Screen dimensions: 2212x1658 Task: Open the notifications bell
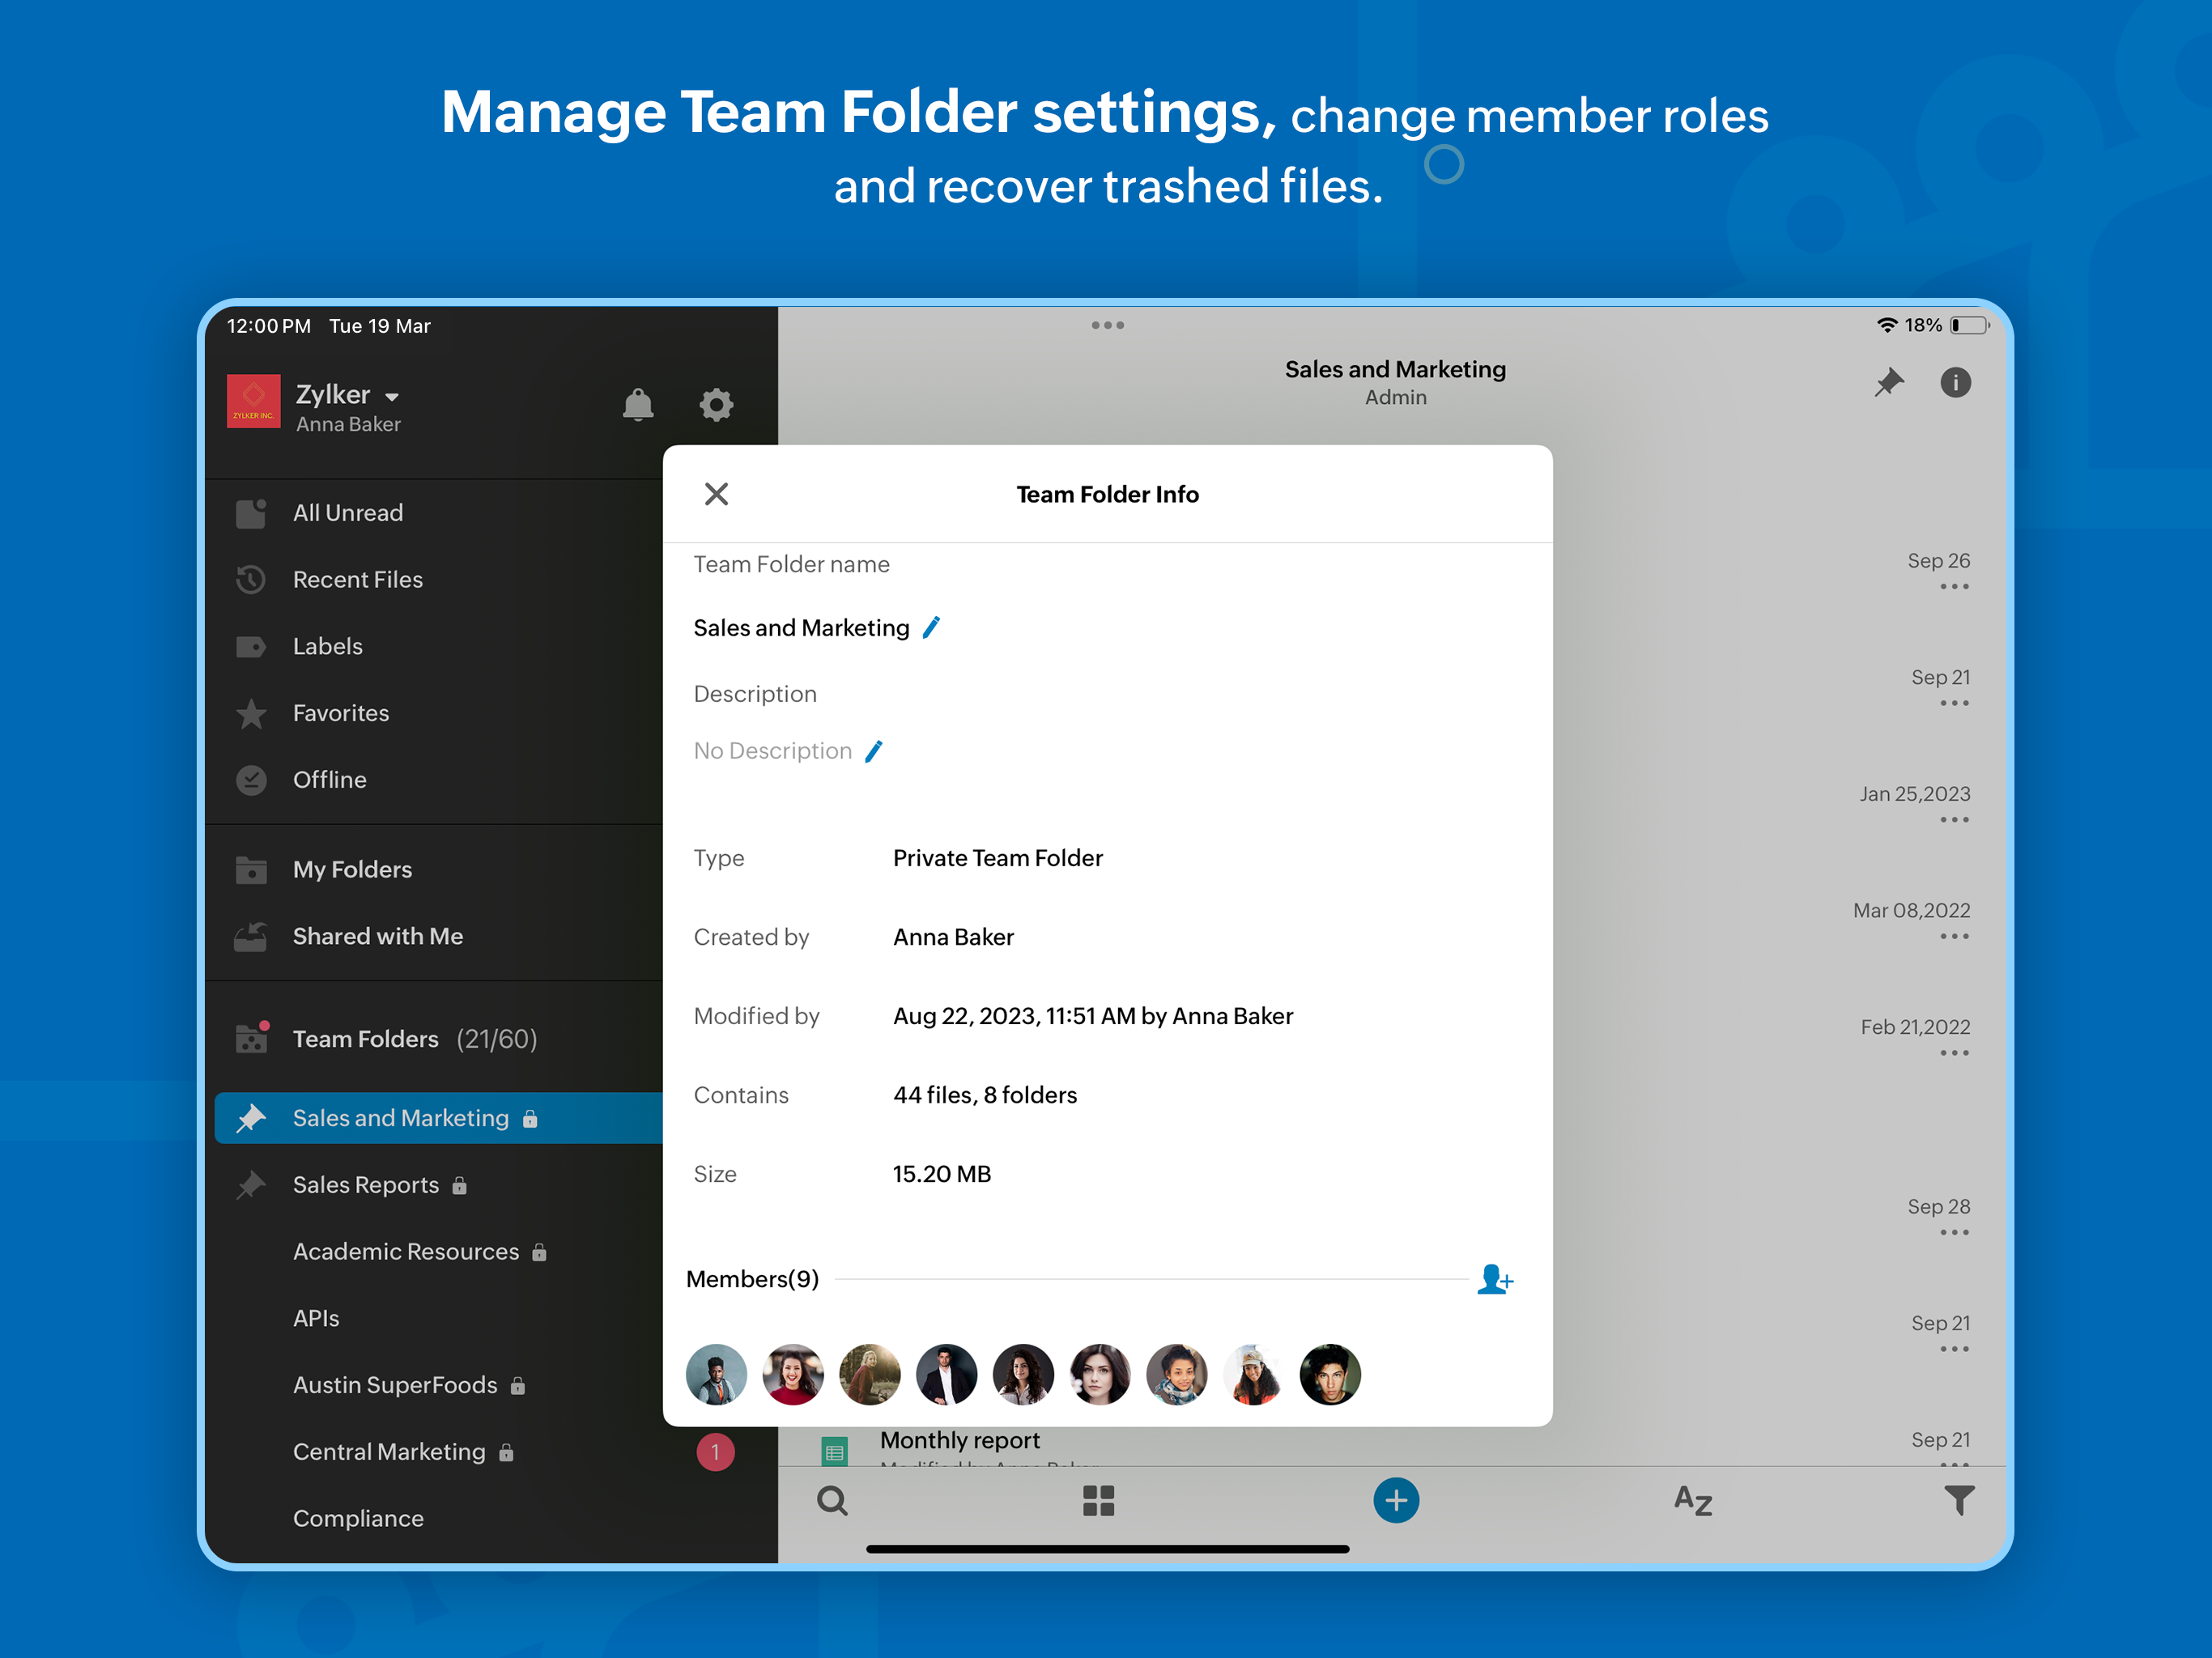[x=638, y=405]
